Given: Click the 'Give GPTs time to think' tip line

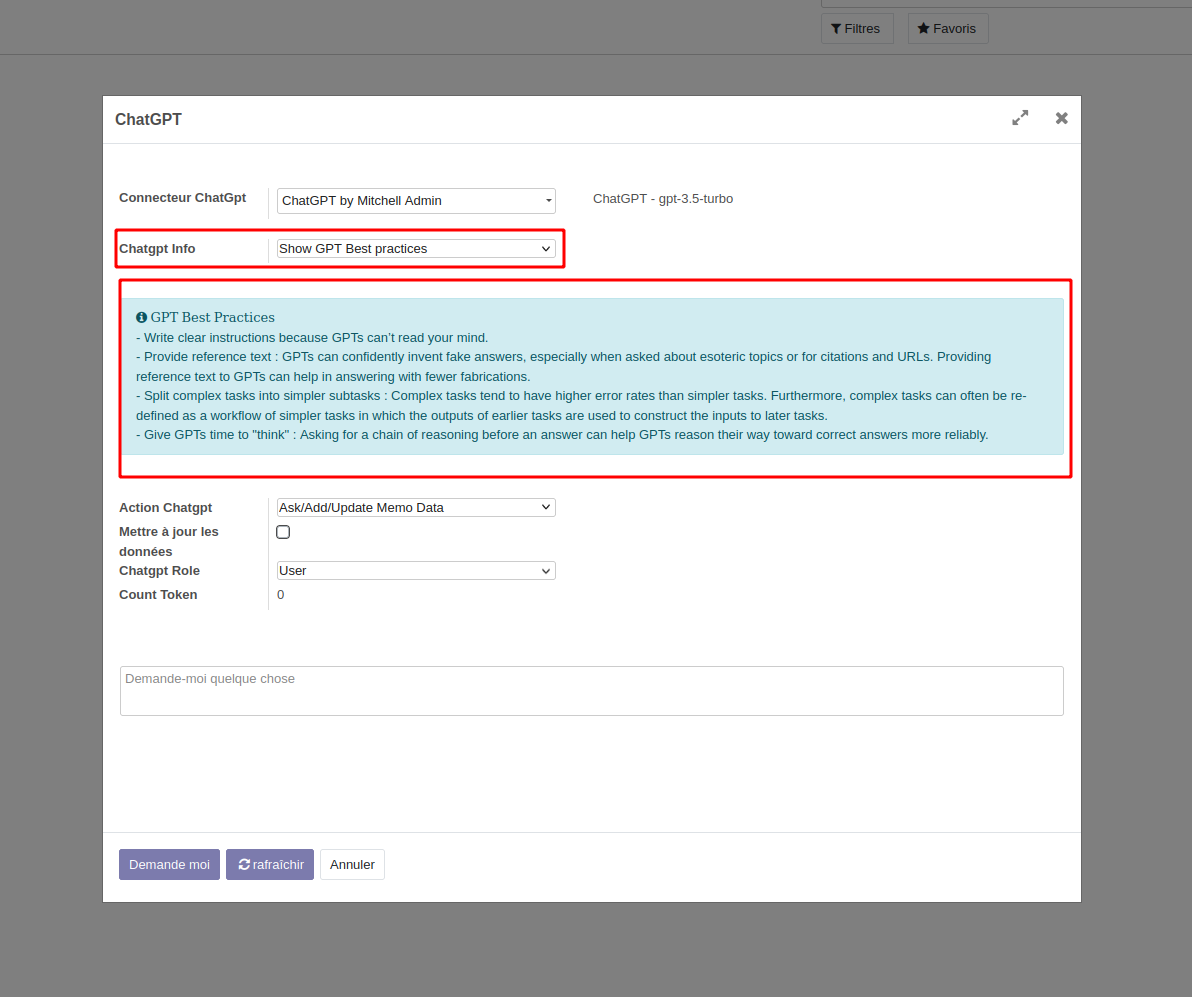Looking at the screenshot, I should [562, 435].
